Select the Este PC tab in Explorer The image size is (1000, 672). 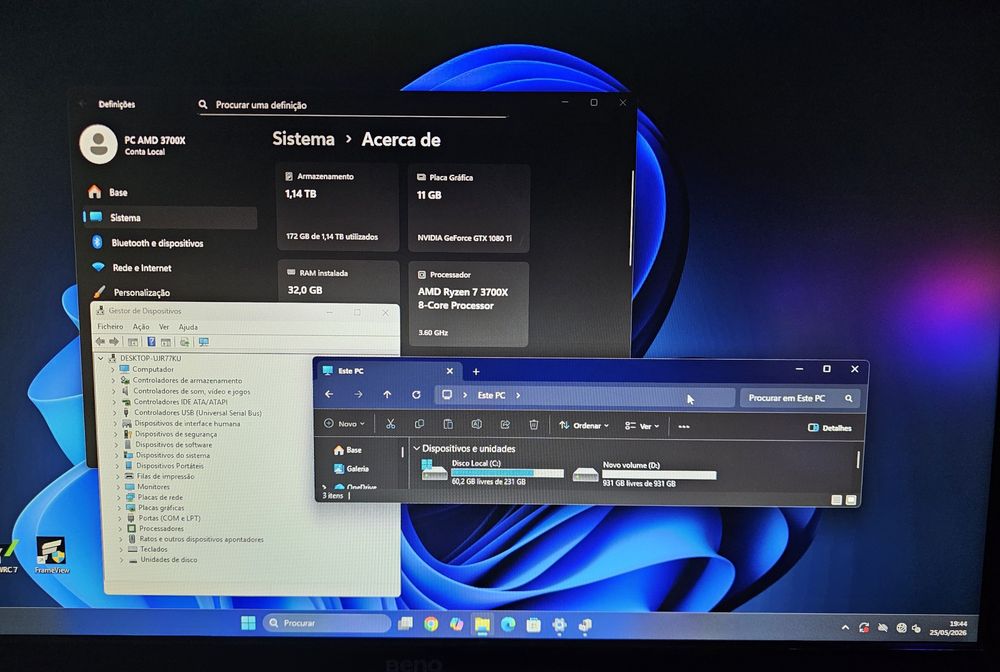tap(388, 371)
